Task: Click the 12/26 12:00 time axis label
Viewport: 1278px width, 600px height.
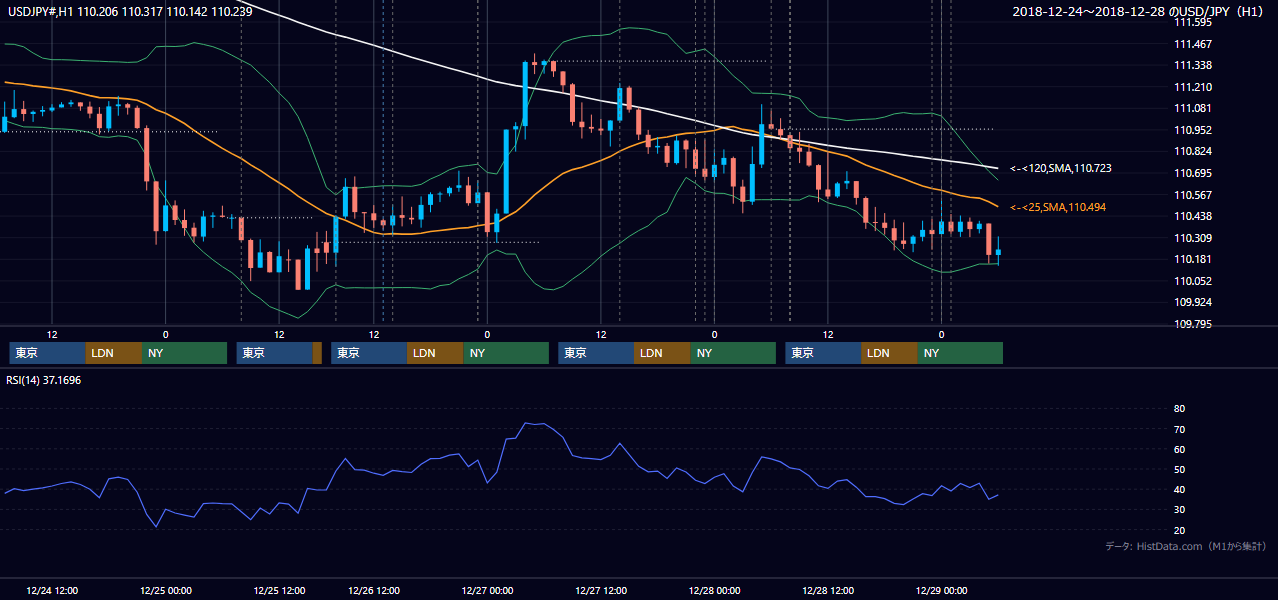Action: pyautogui.click(x=374, y=591)
